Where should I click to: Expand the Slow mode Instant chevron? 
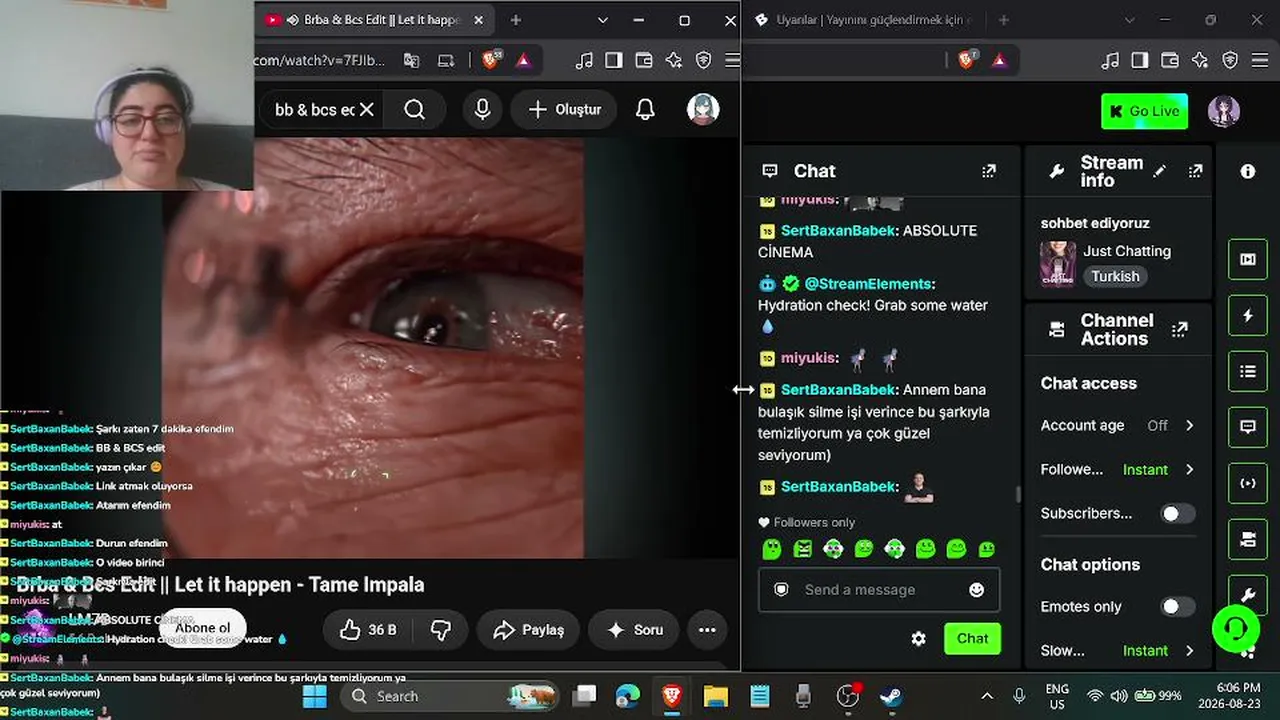pos(1189,650)
